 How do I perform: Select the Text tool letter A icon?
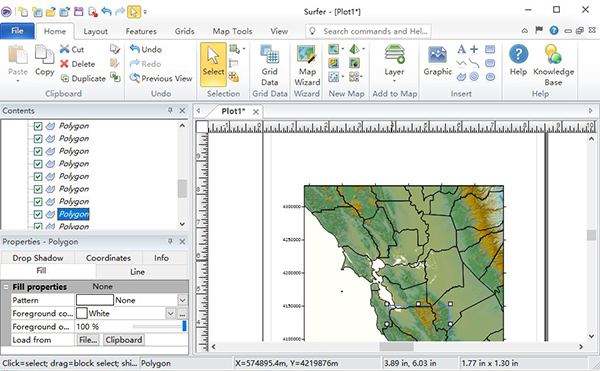461,49
